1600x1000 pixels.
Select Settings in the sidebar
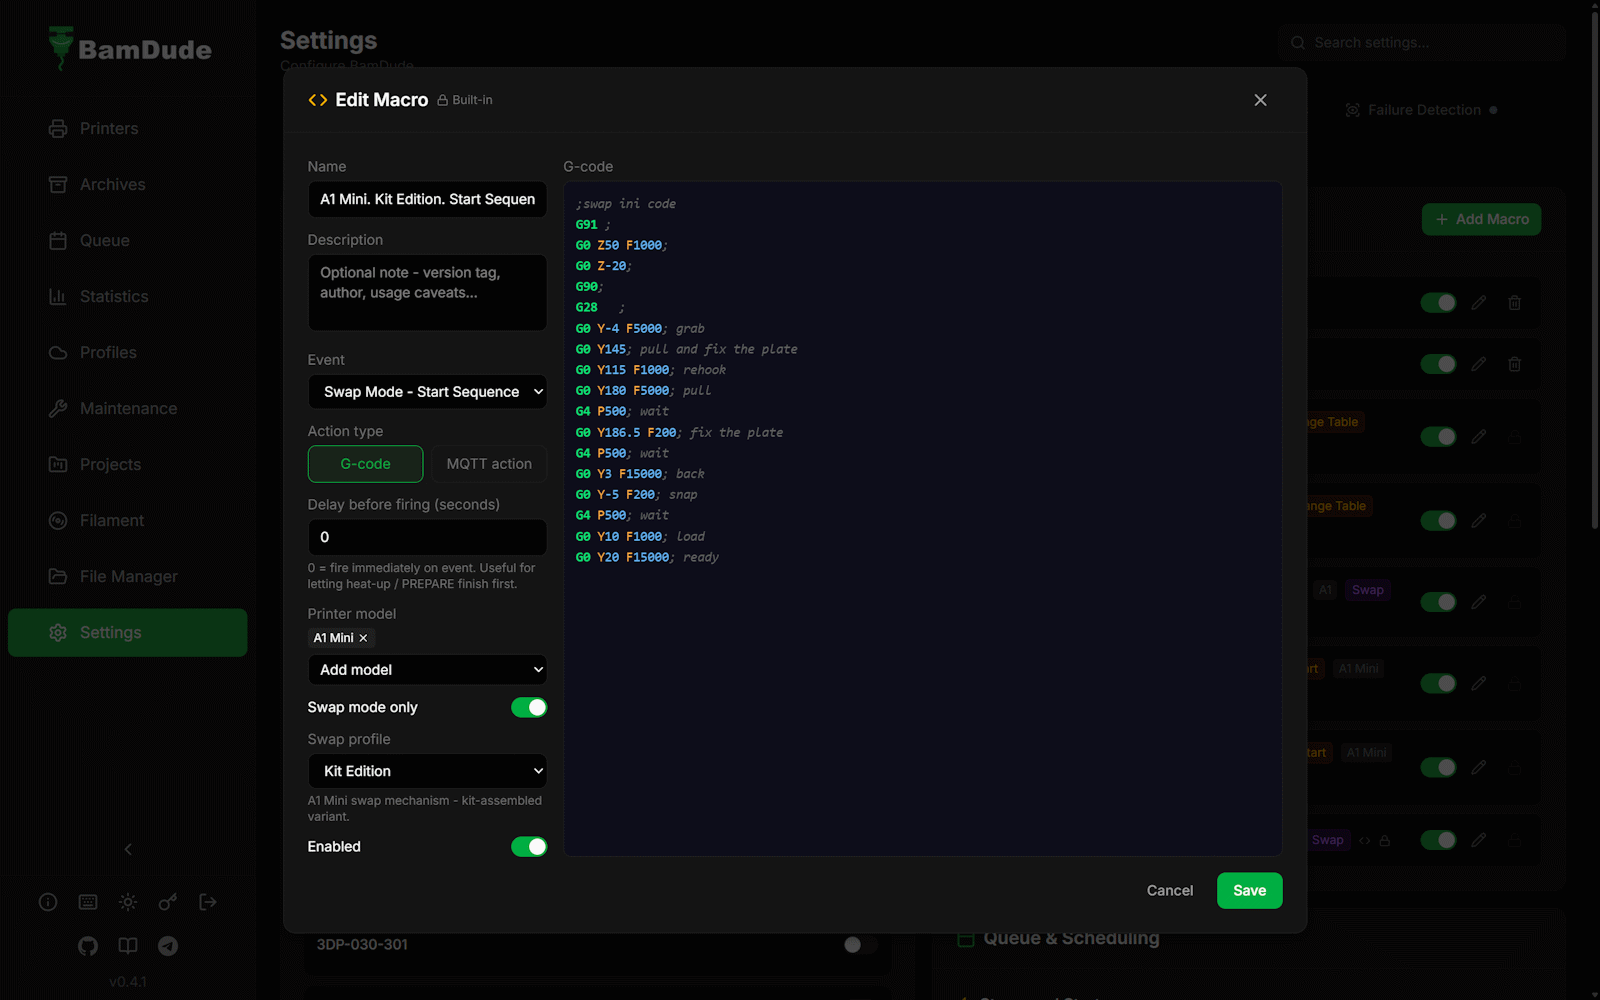[128, 632]
